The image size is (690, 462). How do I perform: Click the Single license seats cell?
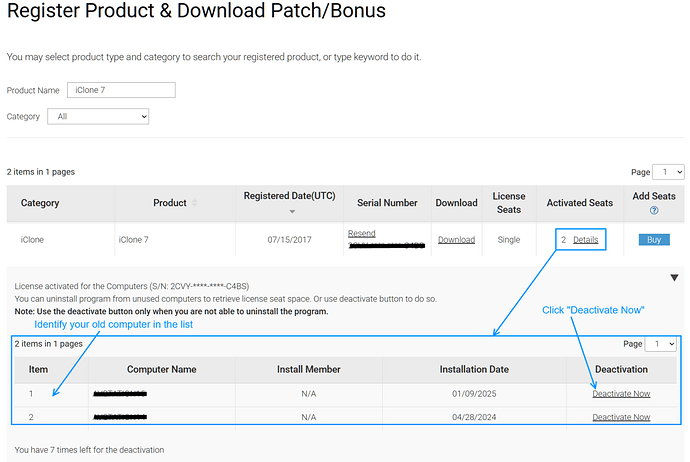pos(509,240)
